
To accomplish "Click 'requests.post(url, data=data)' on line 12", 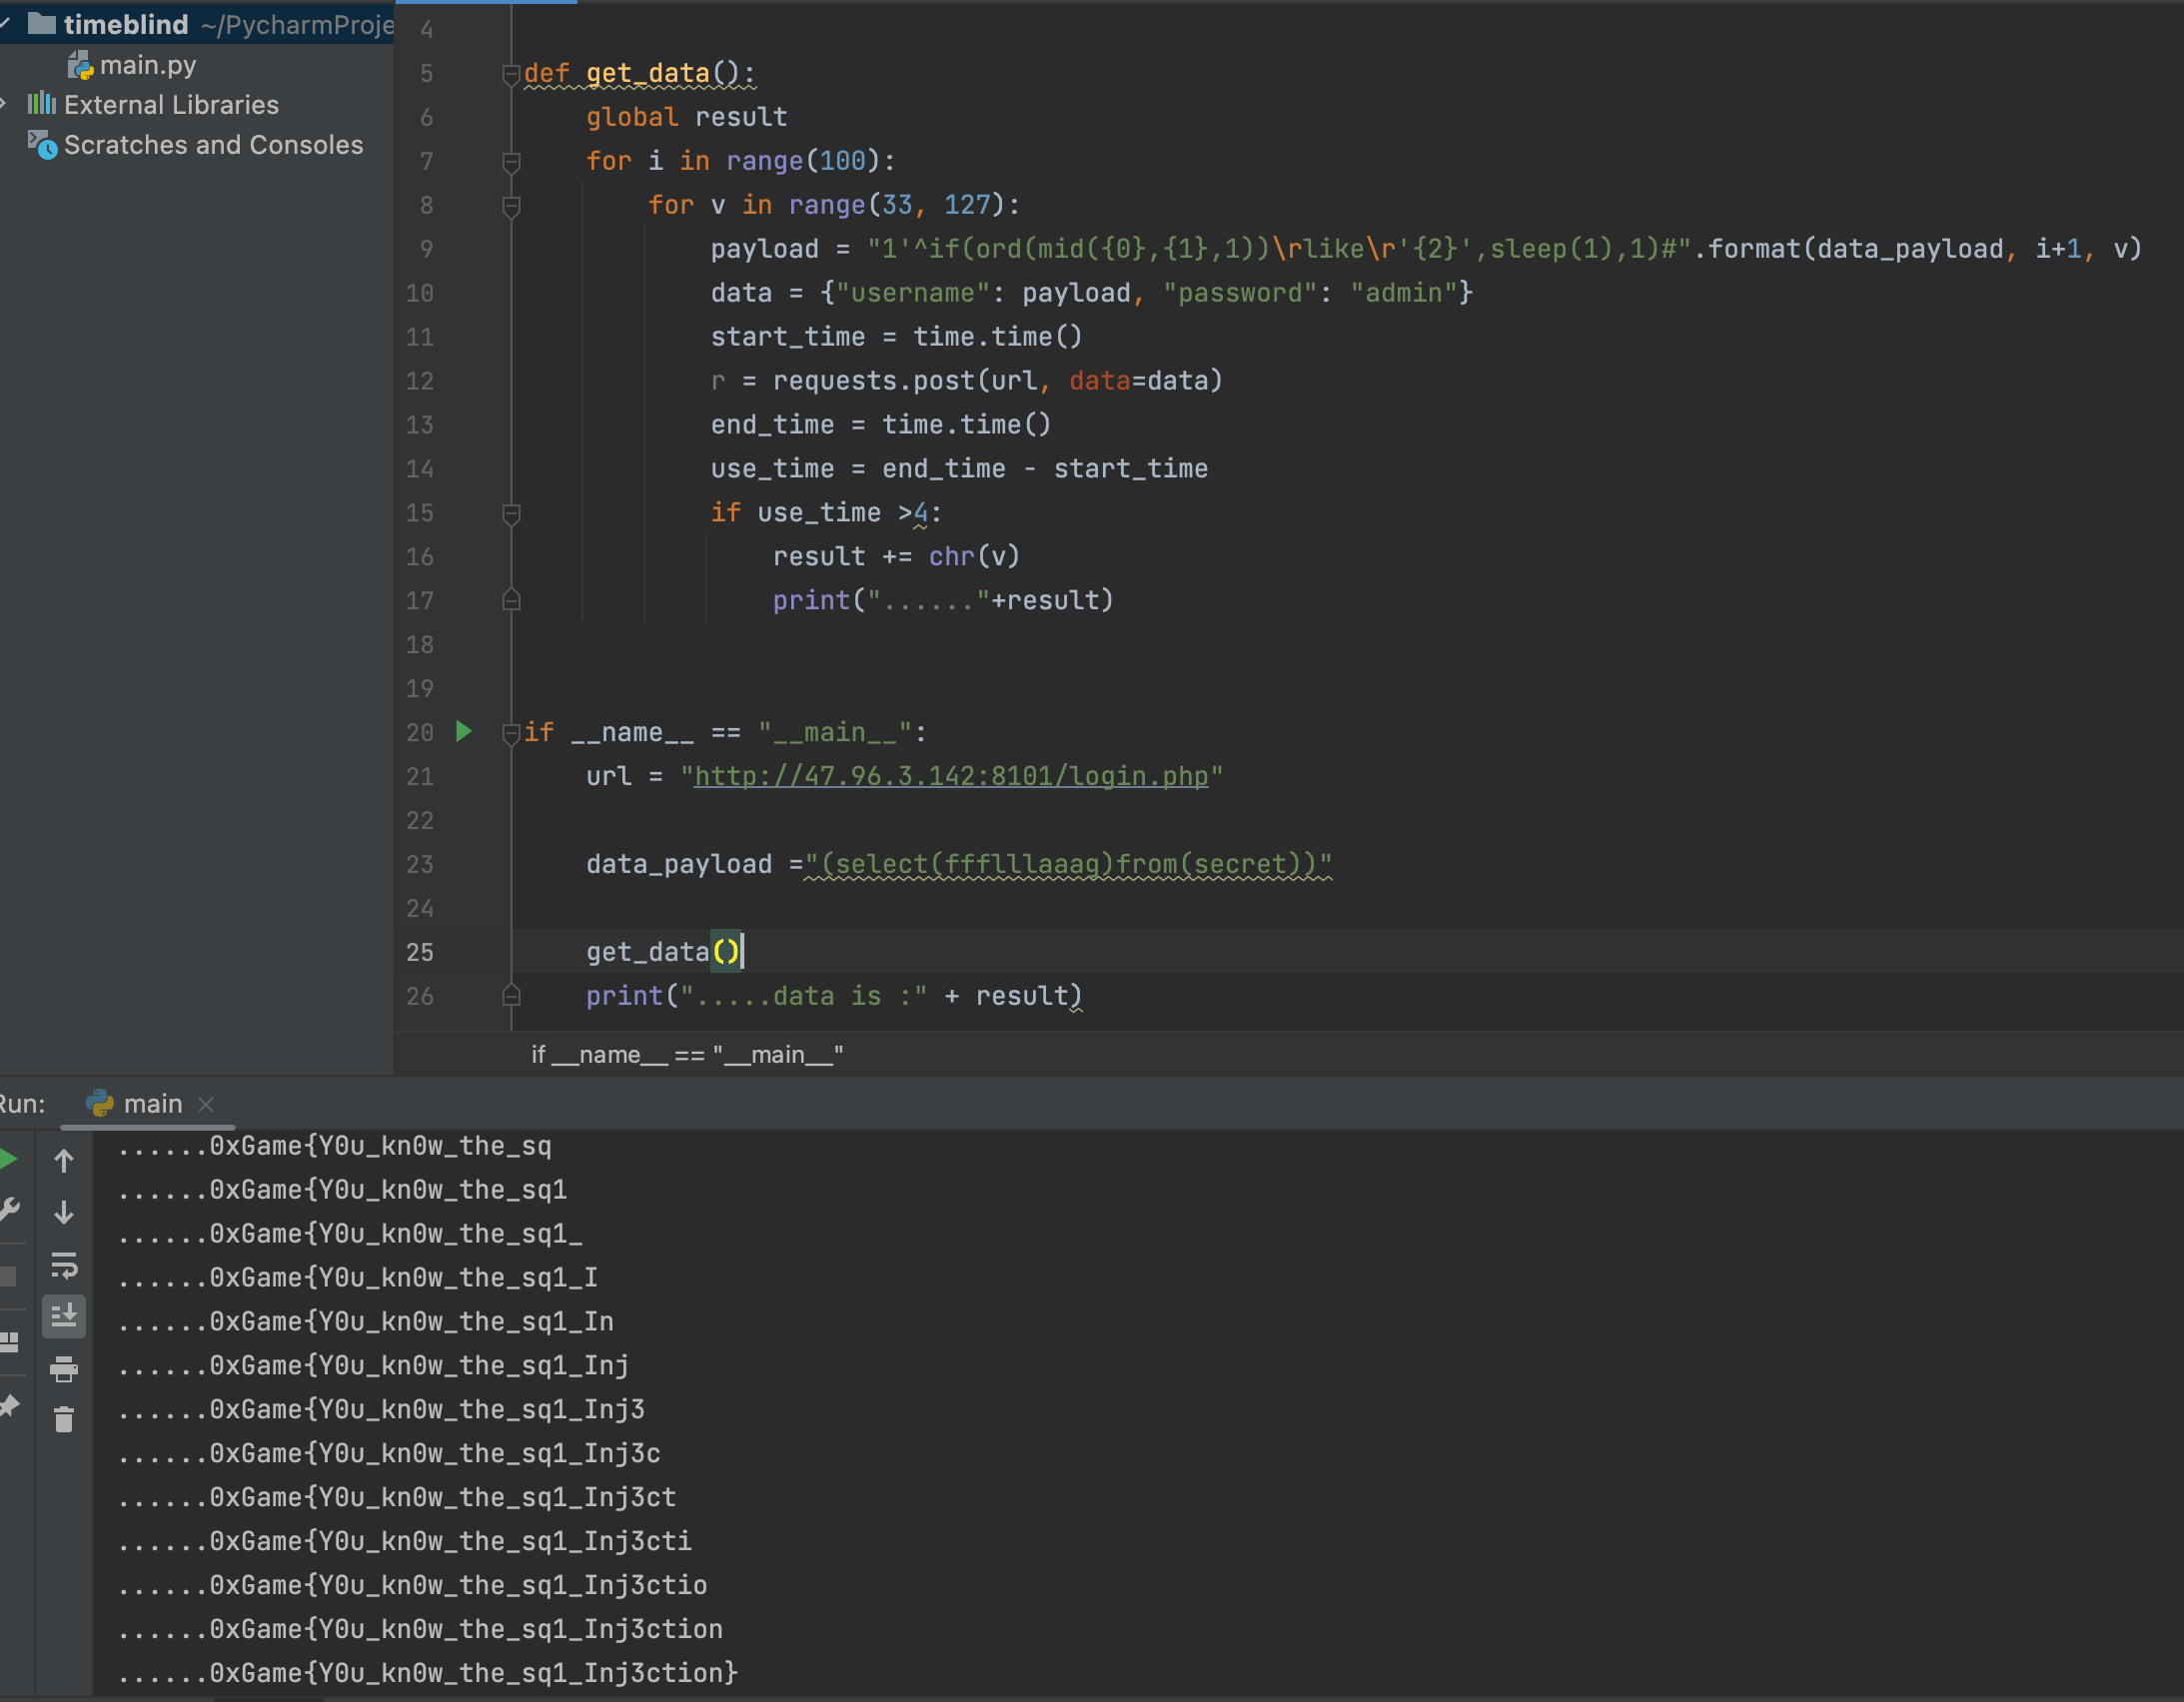I will pos(997,381).
